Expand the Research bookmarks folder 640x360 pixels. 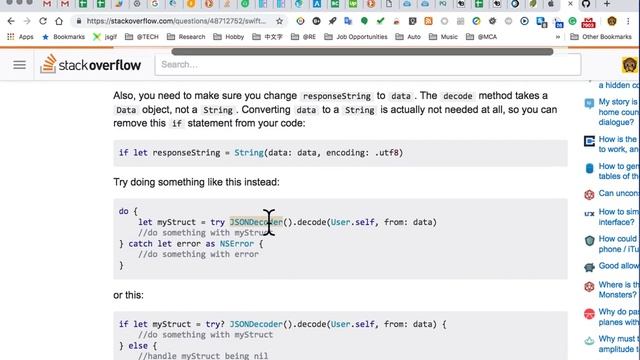(186, 37)
